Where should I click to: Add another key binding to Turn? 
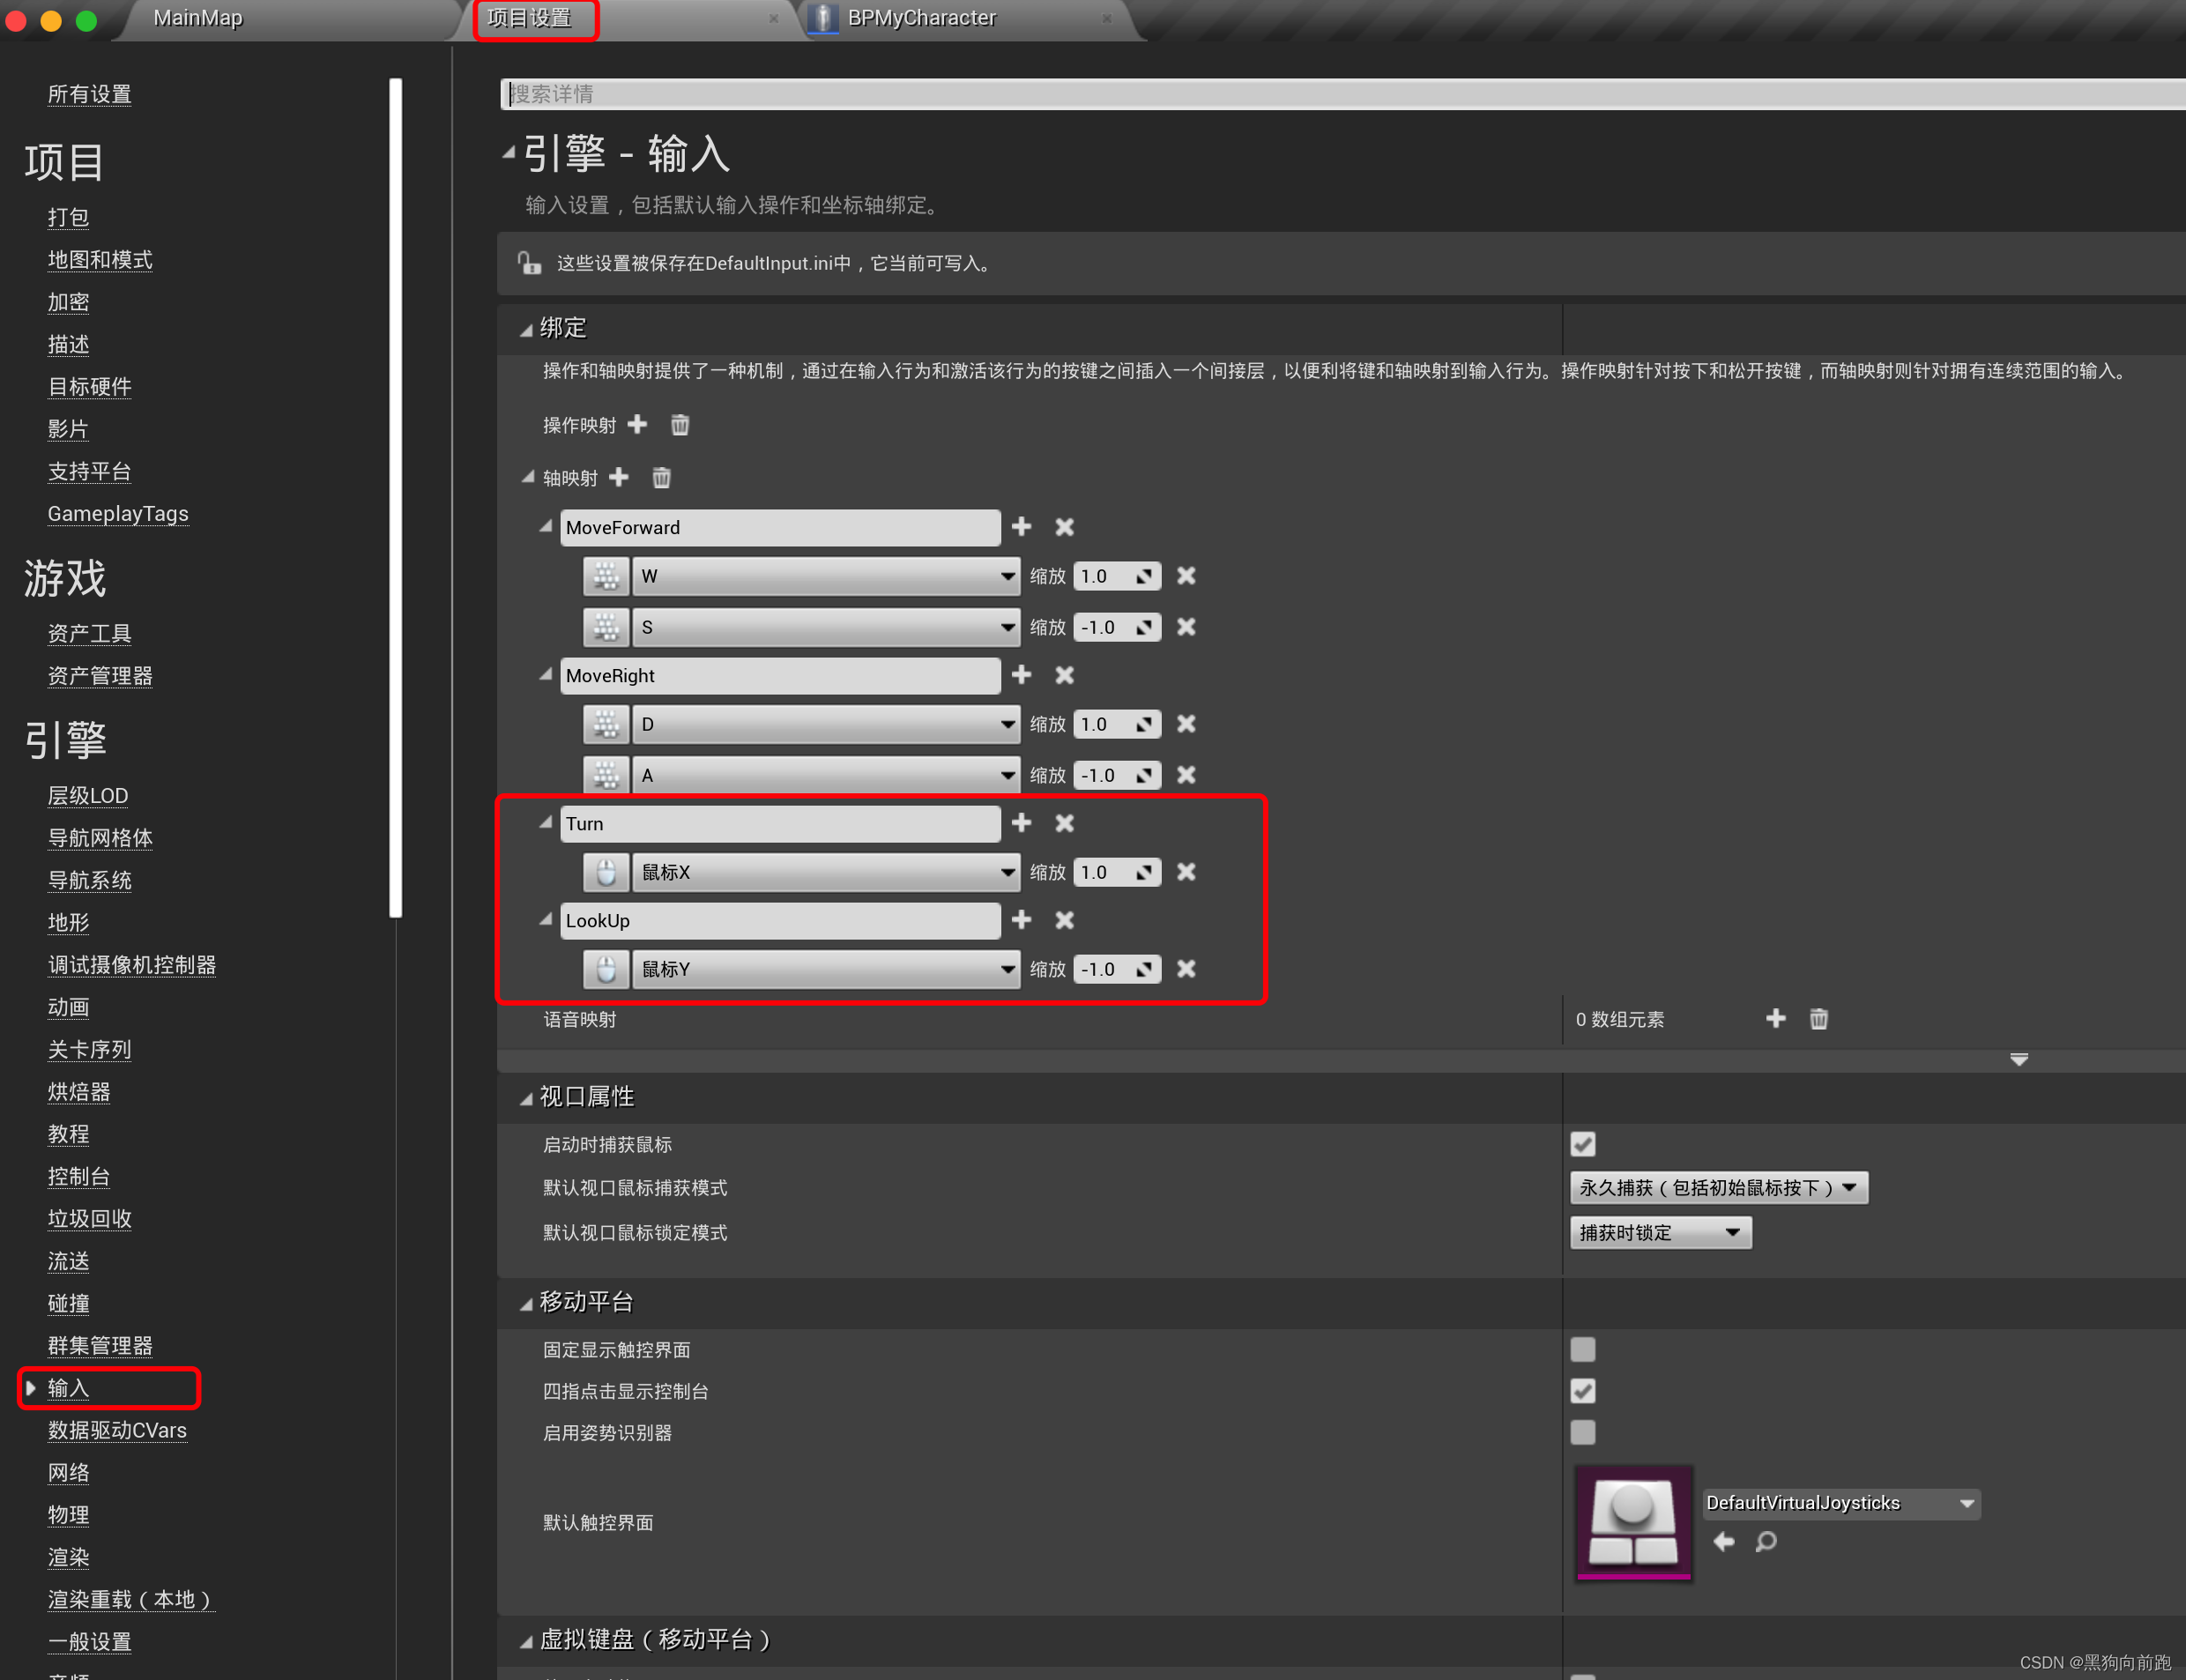[1021, 823]
